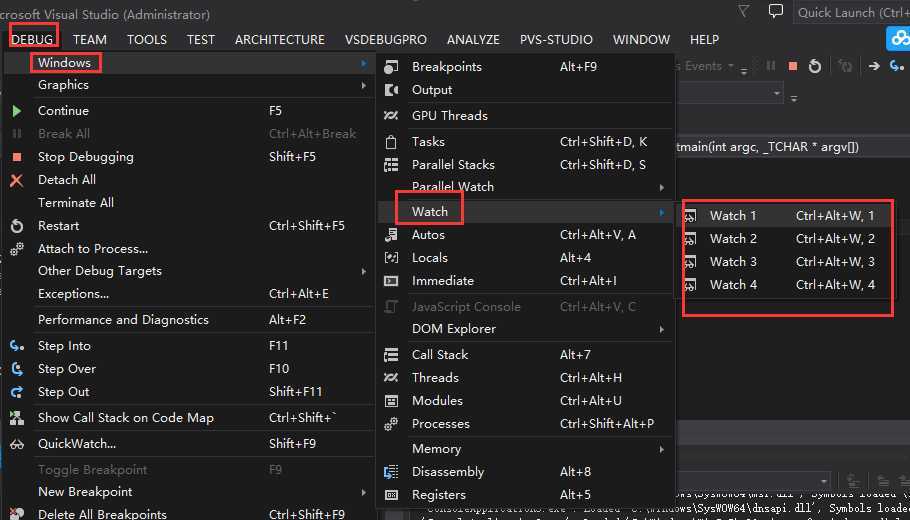Screen dimensions: 910x520
Task: Click in the Quick Launch search box
Action: [851, 12]
